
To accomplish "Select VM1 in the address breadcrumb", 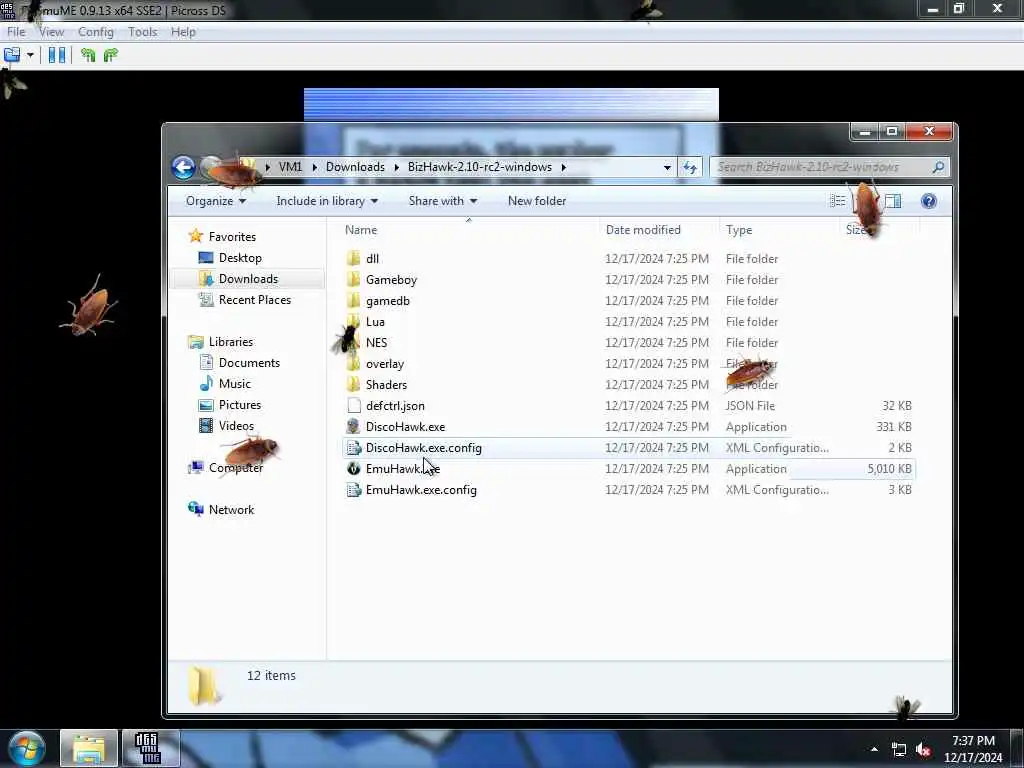I will coord(290,167).
